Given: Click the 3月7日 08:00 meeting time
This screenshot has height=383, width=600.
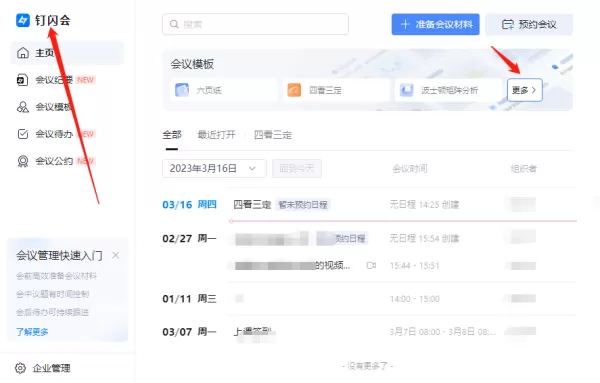Looking at the screenshot, I should pyautogui.click(x=442, y=332).
